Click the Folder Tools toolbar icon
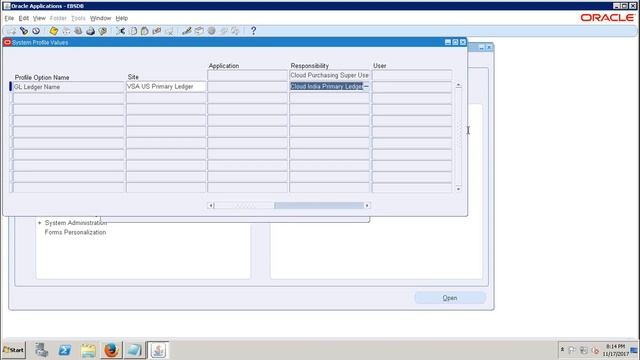The image size is (640, 360). [236, 31]
